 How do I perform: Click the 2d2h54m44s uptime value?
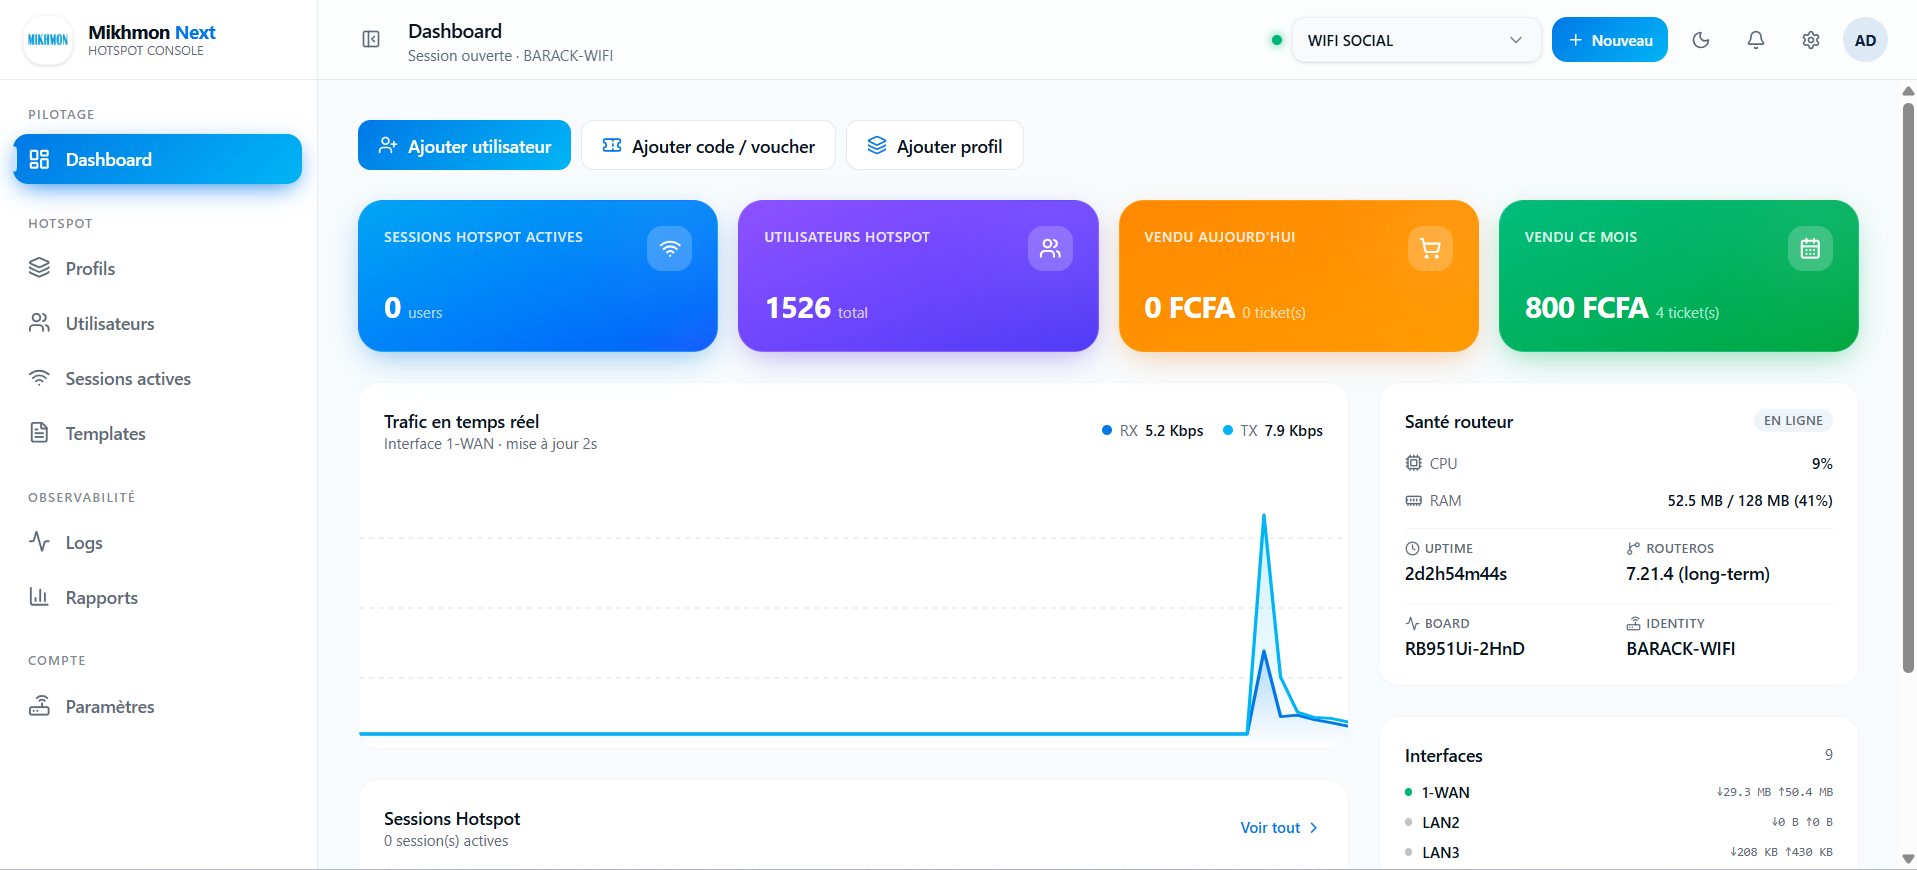pyautogui.click(x=1455, y=573)
